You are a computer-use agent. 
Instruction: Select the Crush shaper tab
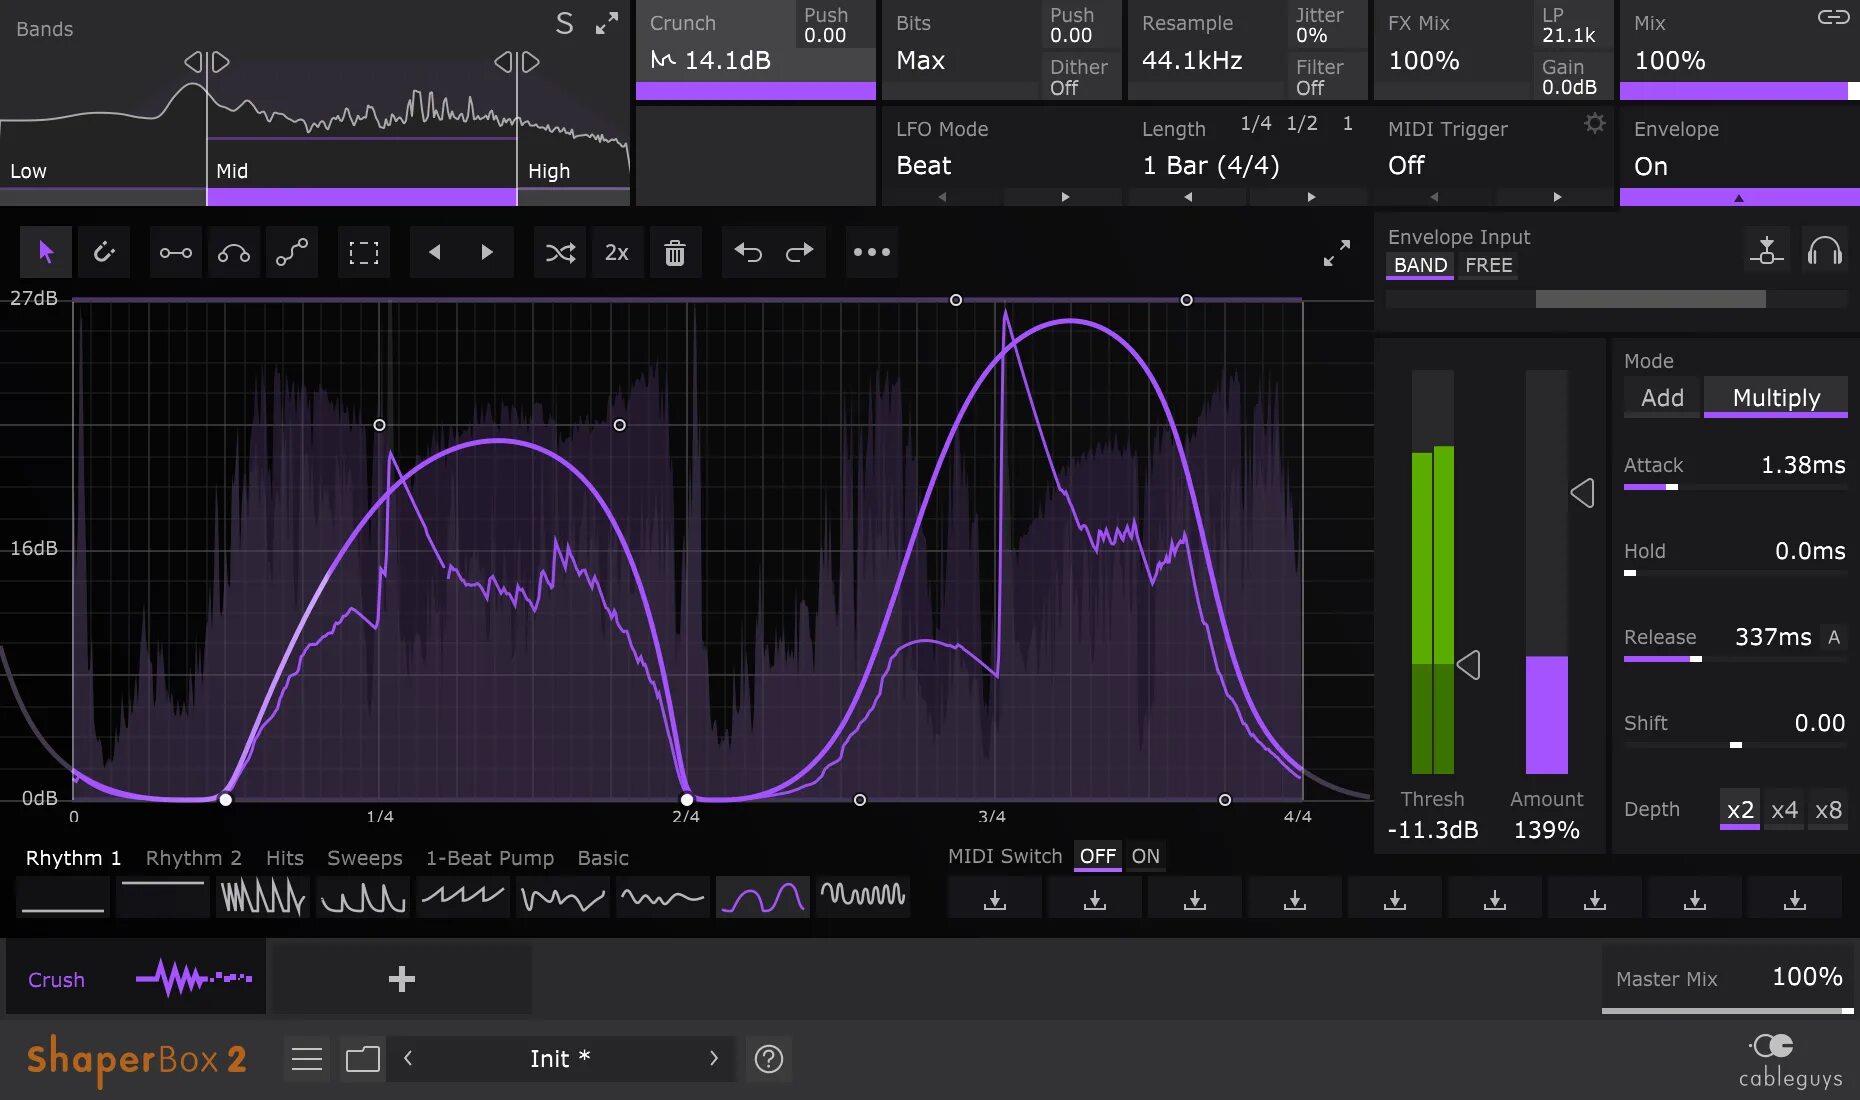coord(137,979)
